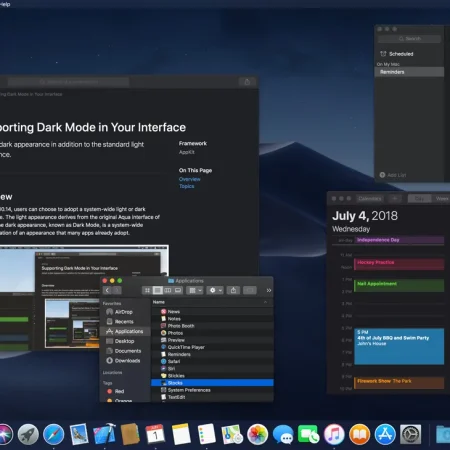This screenshot has height=450, width=450.
Task: Select the Red tag in Finder sidebar
Action: 119,391
